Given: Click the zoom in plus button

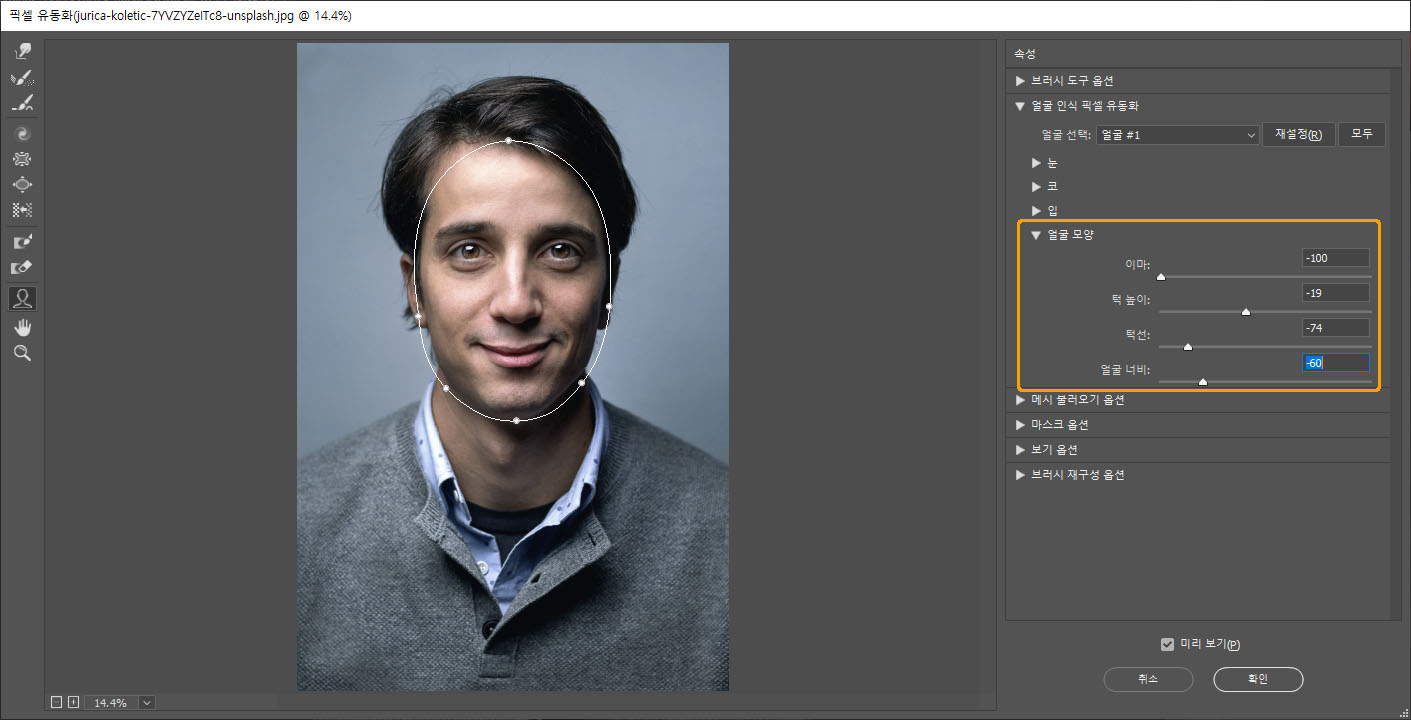Looking at the screenshot, I should (x=73, y=703).
